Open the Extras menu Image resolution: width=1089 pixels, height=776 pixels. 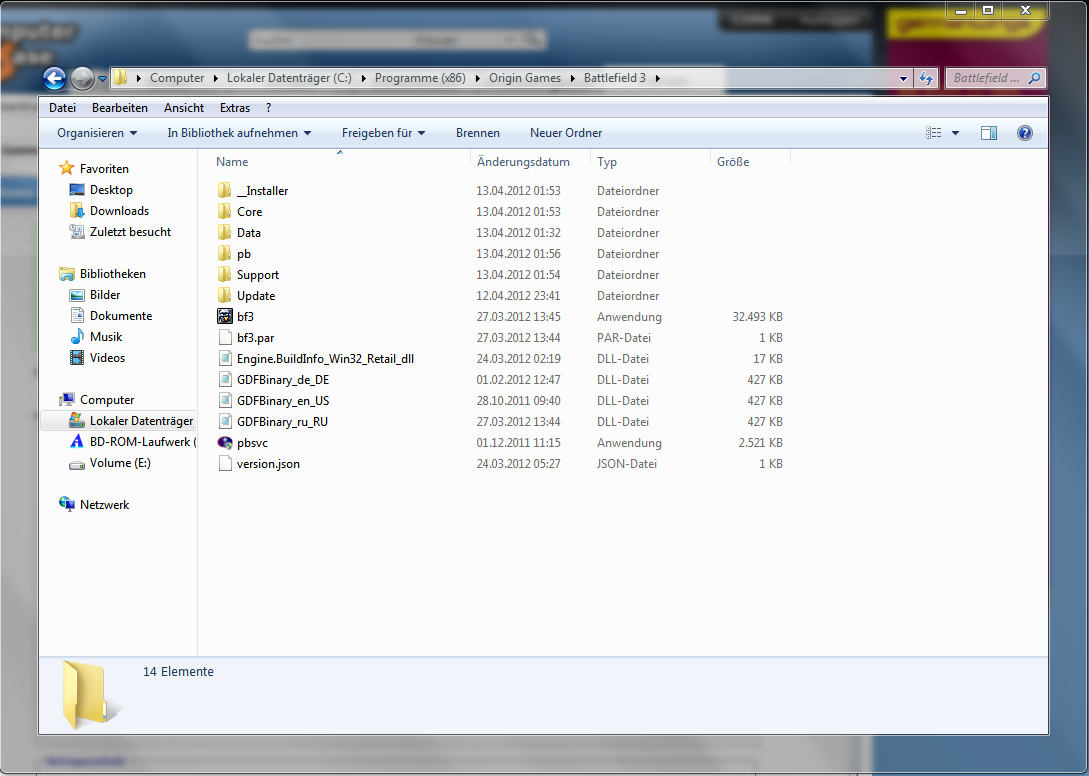(x=235, y=108)
